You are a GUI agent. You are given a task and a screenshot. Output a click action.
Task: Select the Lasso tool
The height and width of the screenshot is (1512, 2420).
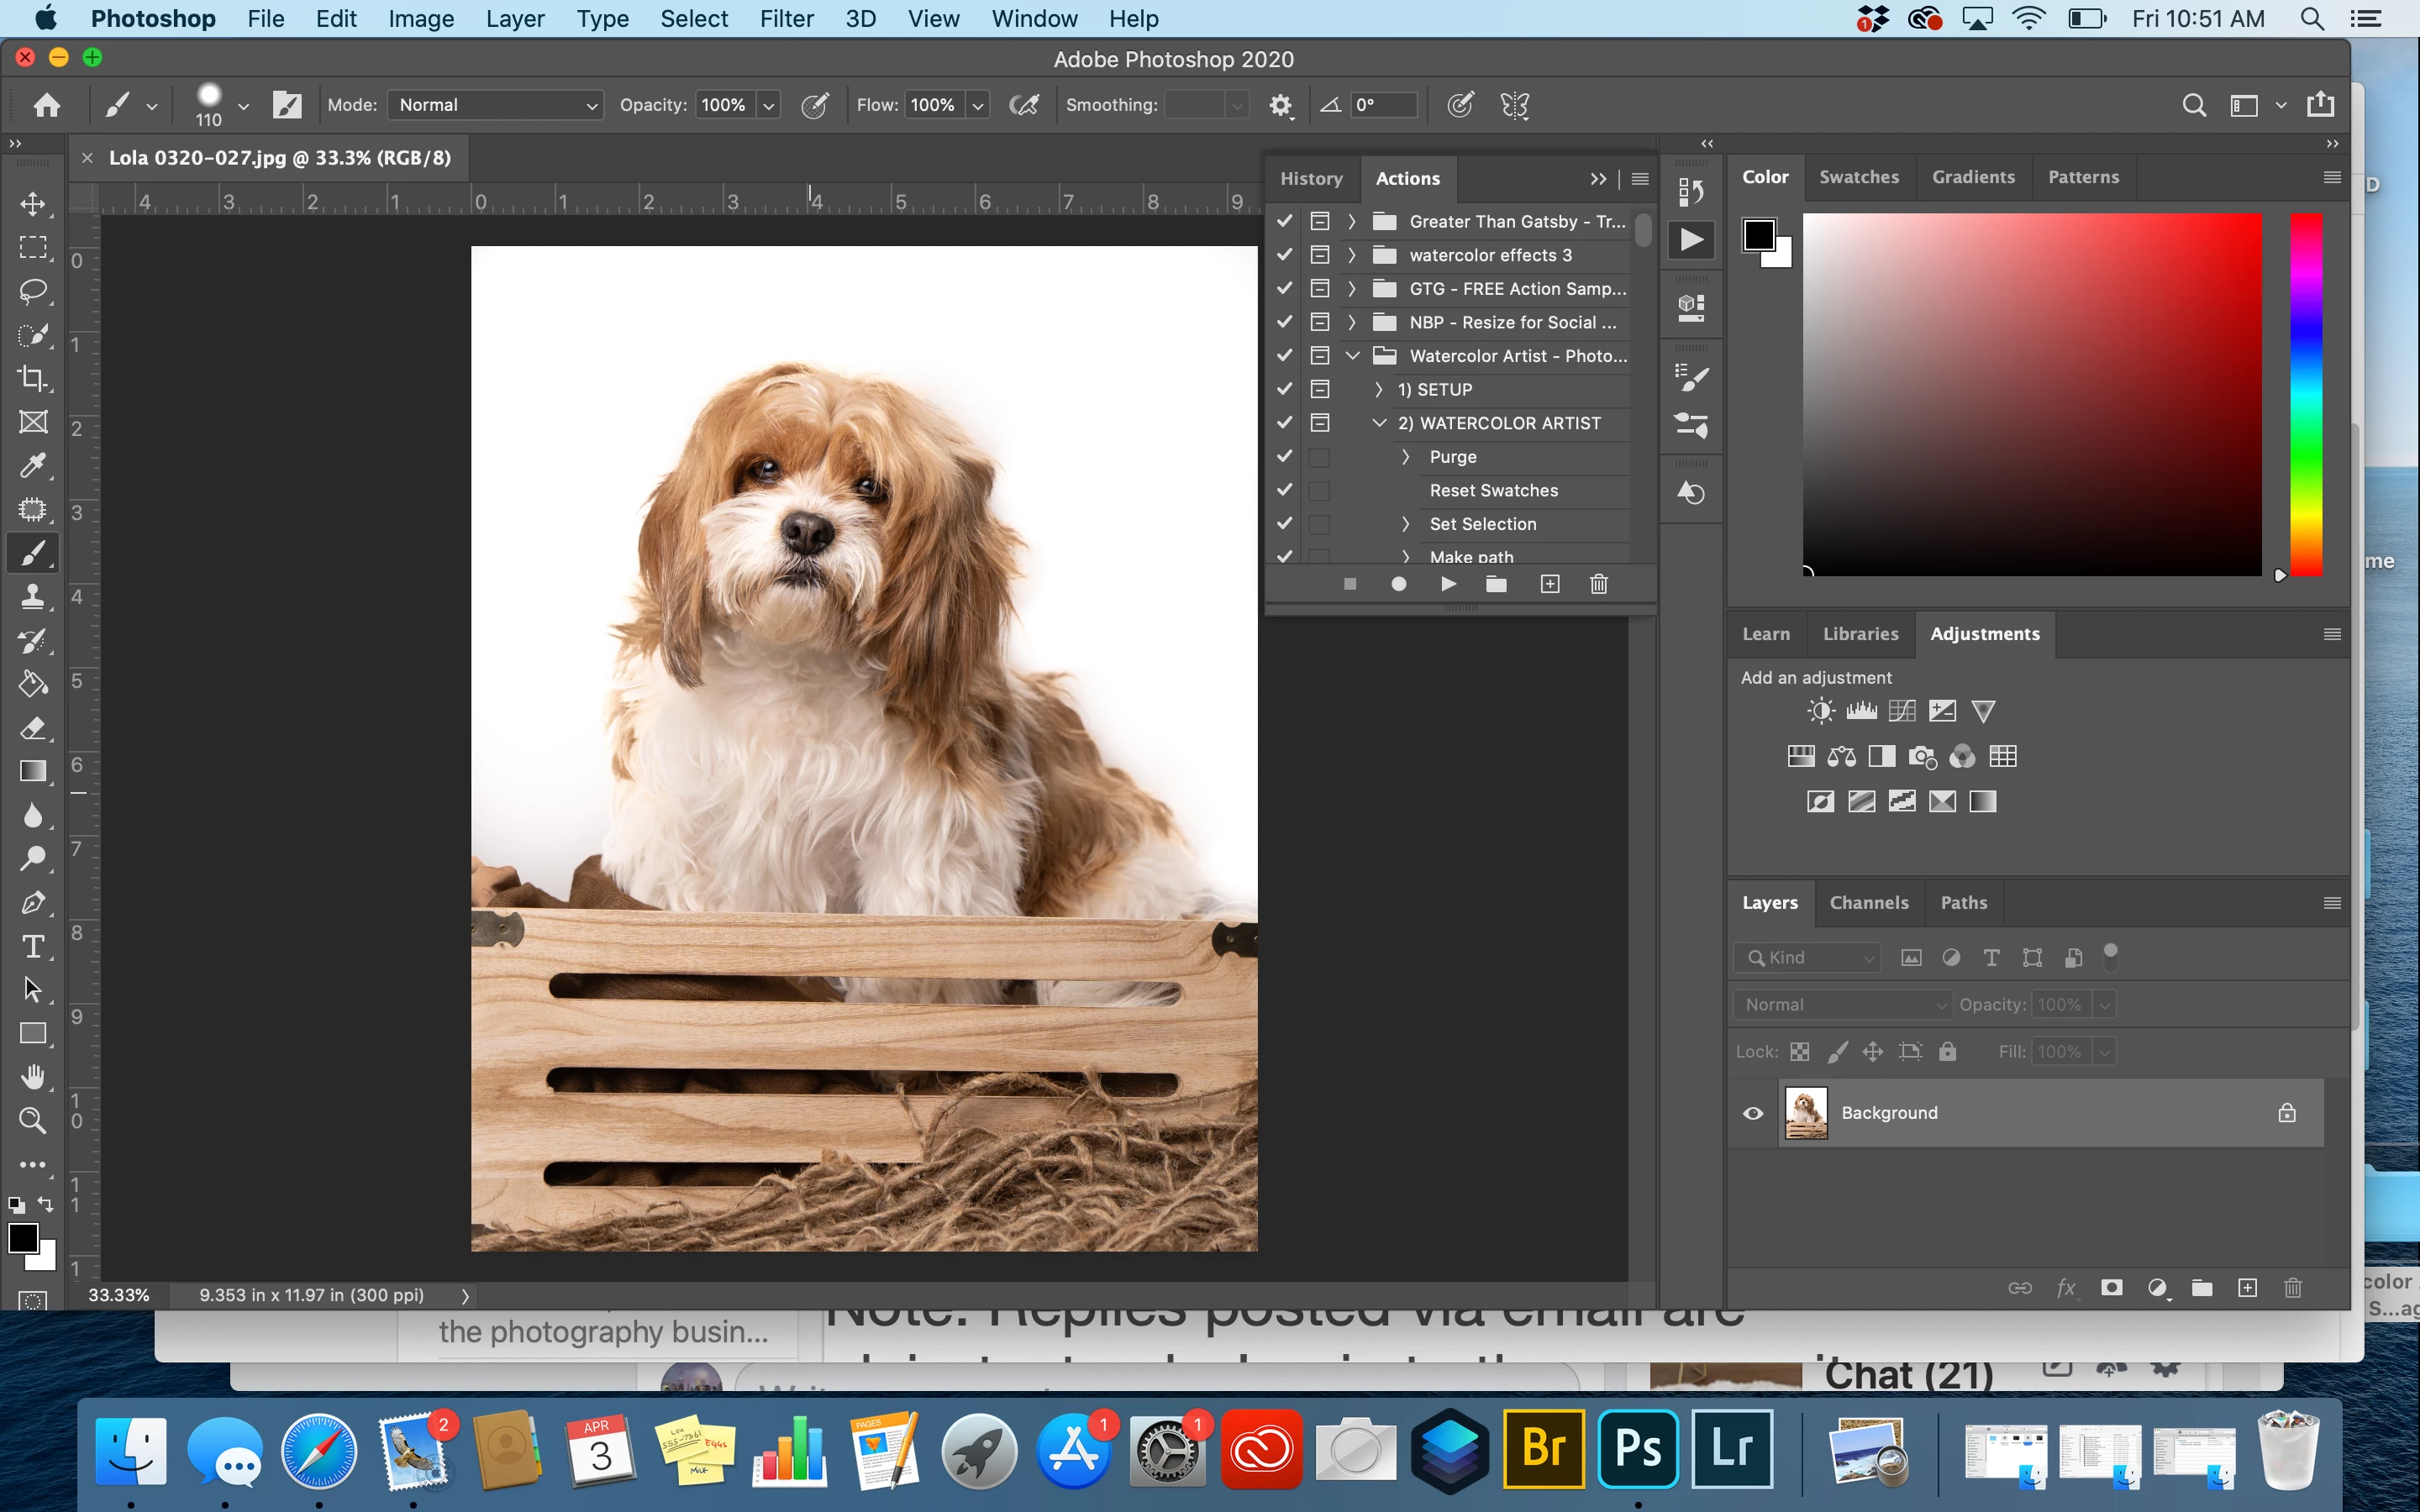click(x=33, y=291)
